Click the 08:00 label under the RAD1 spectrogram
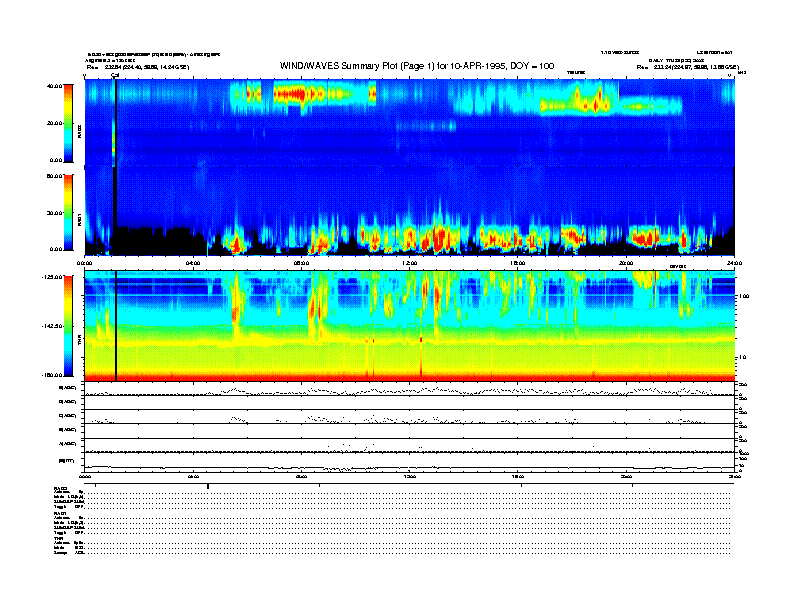The width and height of the screenshot is (792, 612). point(301,263)
